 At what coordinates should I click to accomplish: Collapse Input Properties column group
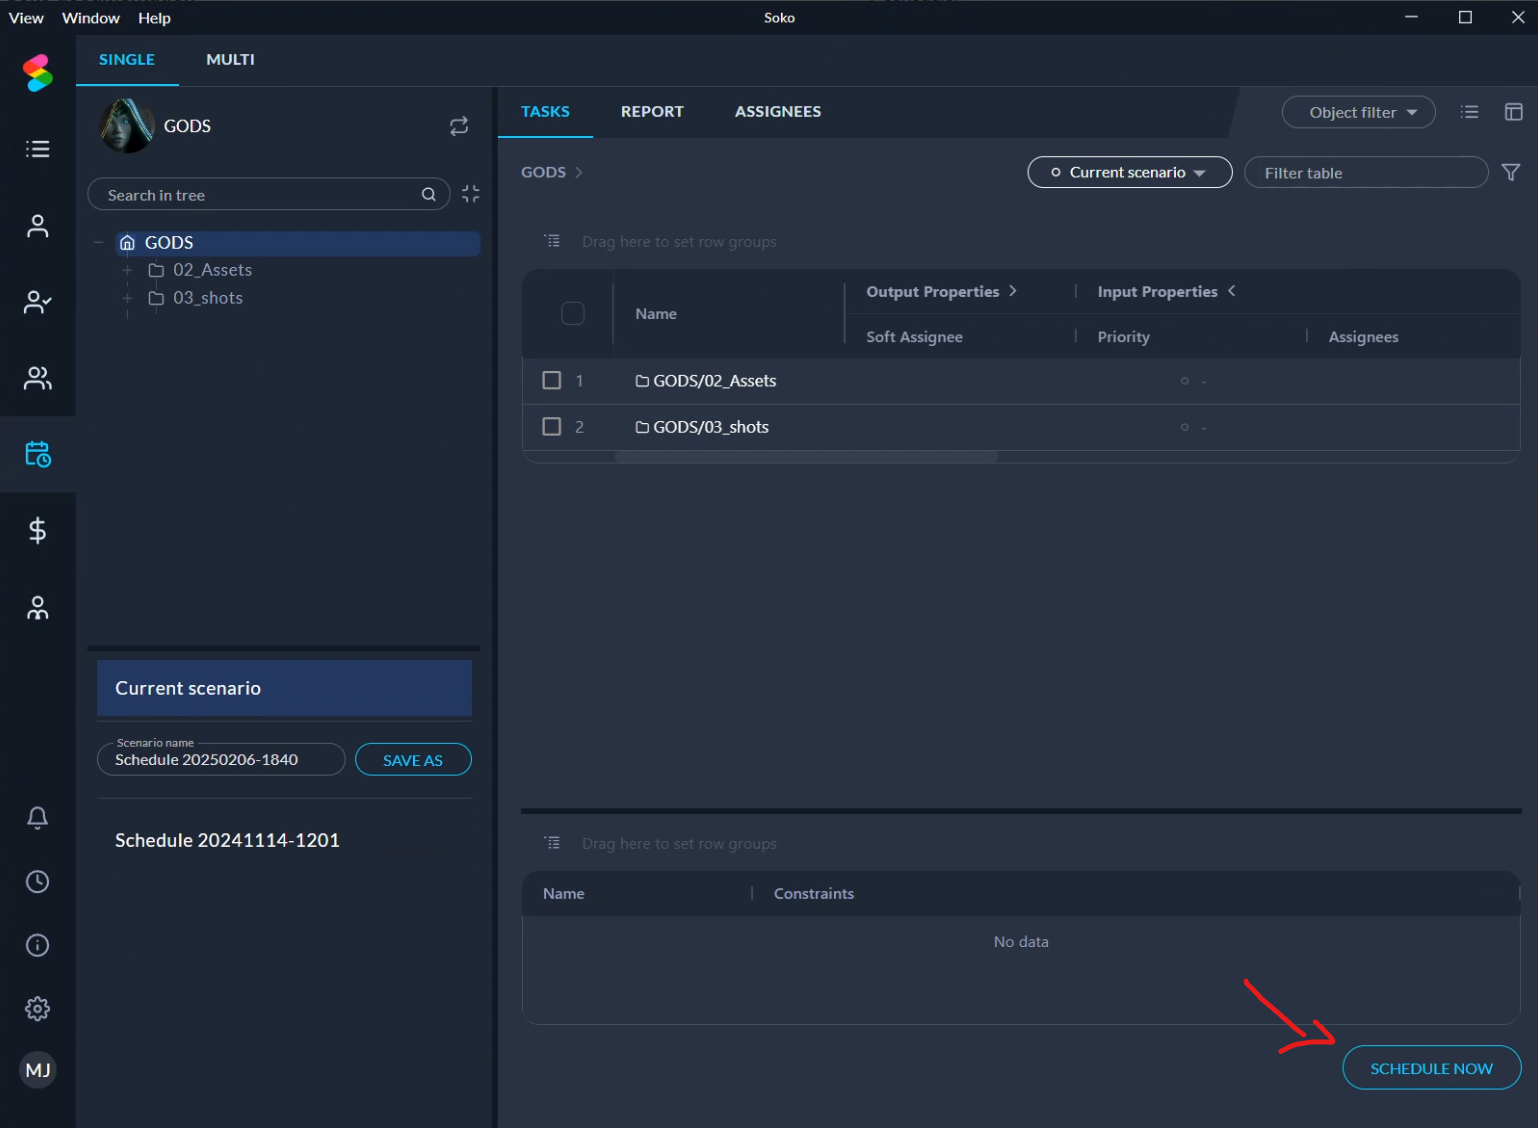(x=1232, y=291)
